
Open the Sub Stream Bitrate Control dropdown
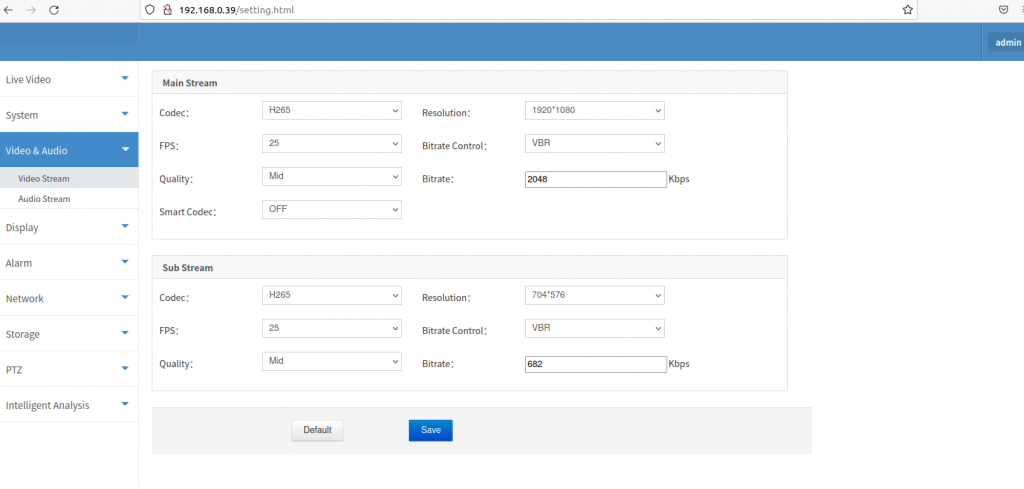pyautogui.click(x=594, y=328)
